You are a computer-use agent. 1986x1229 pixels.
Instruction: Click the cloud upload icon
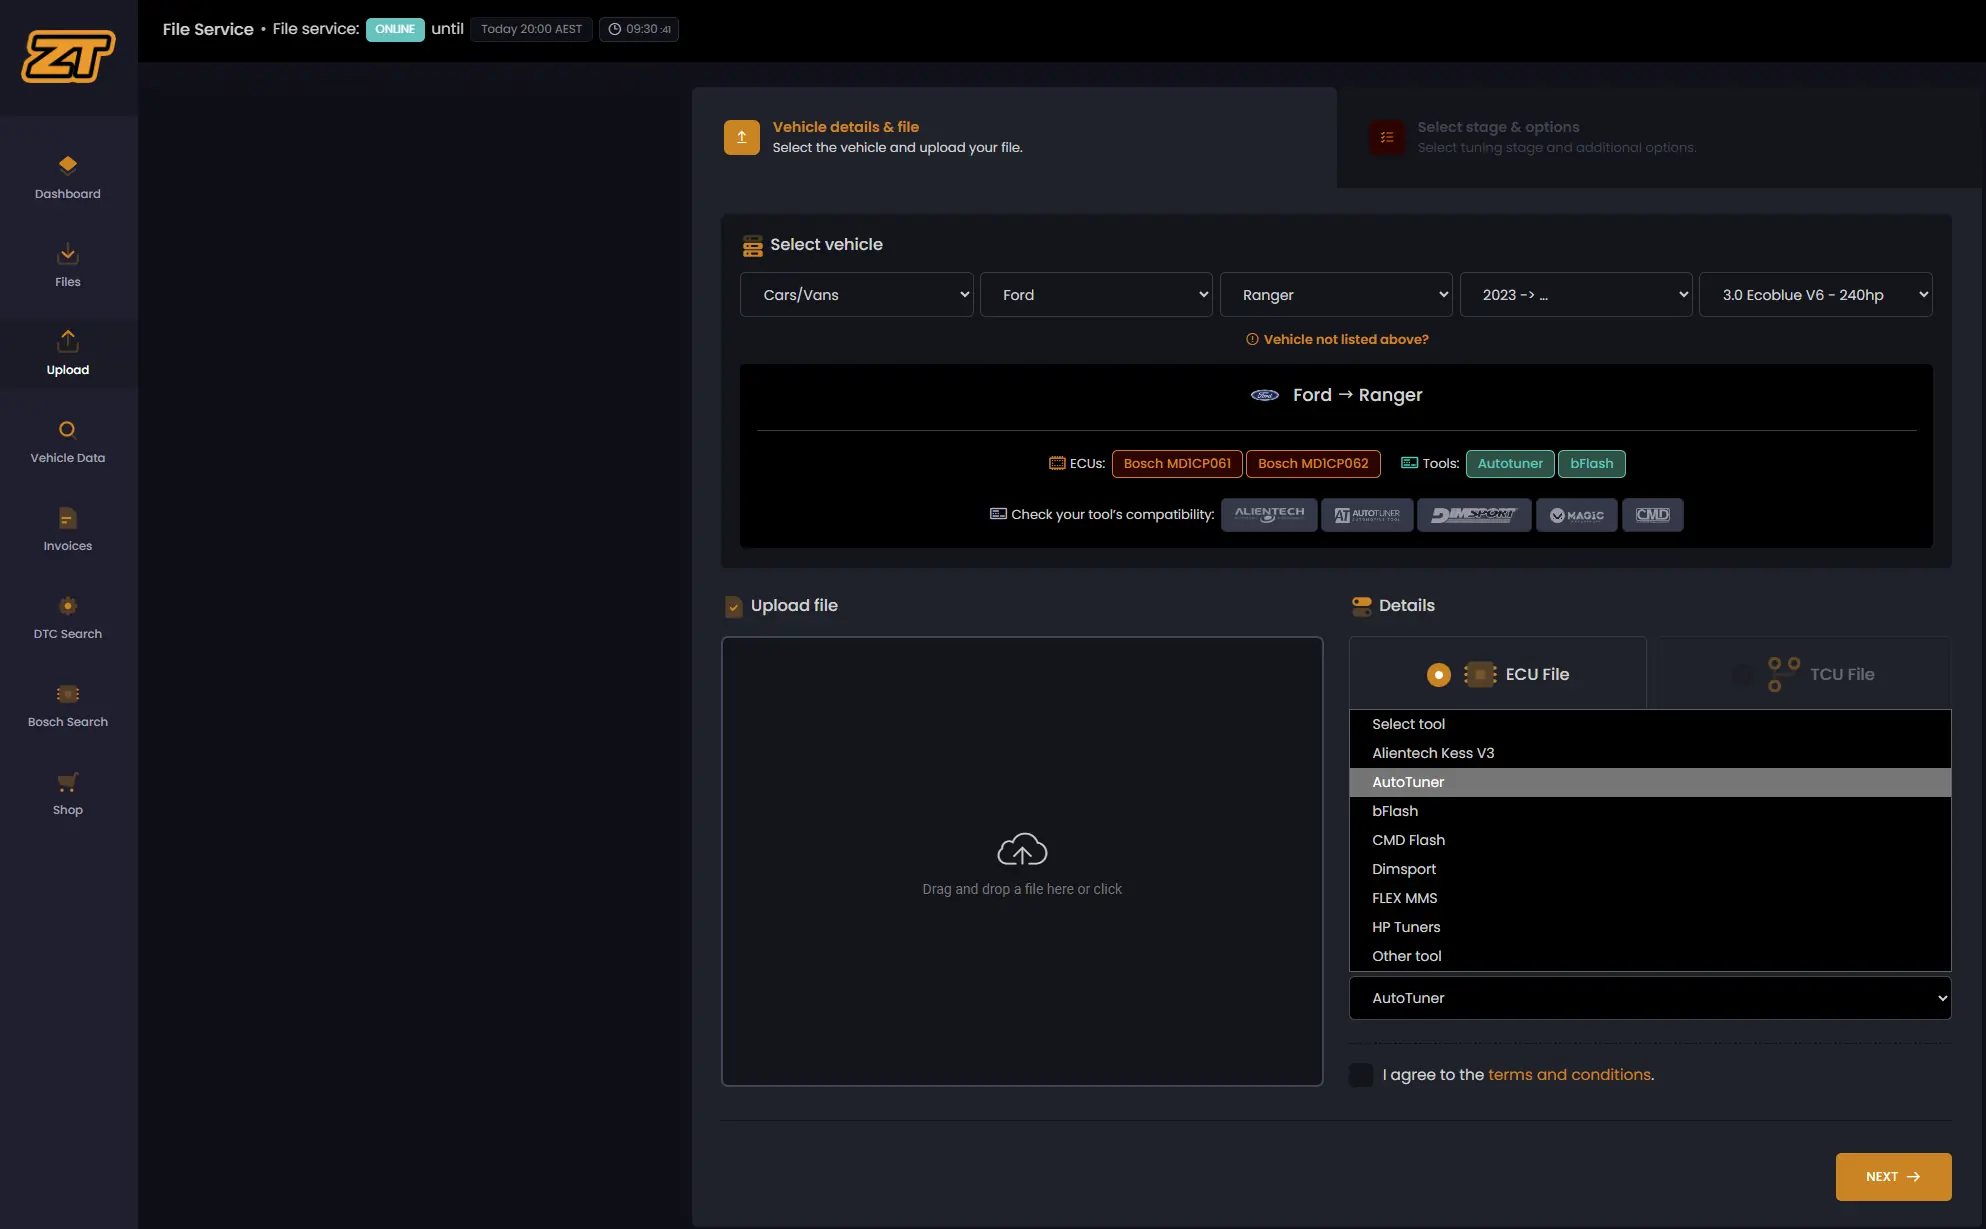coord(1022,850)
